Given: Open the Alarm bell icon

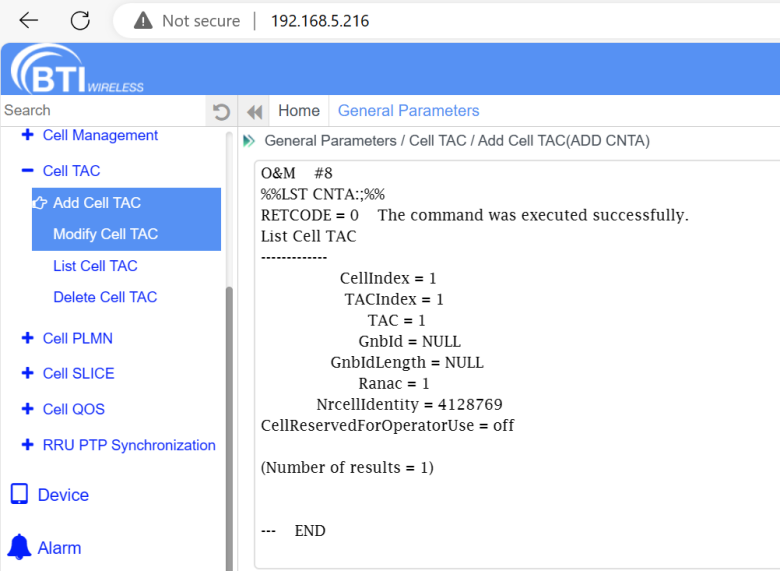Looking at the screenshot, I should [x=19, y=547].
